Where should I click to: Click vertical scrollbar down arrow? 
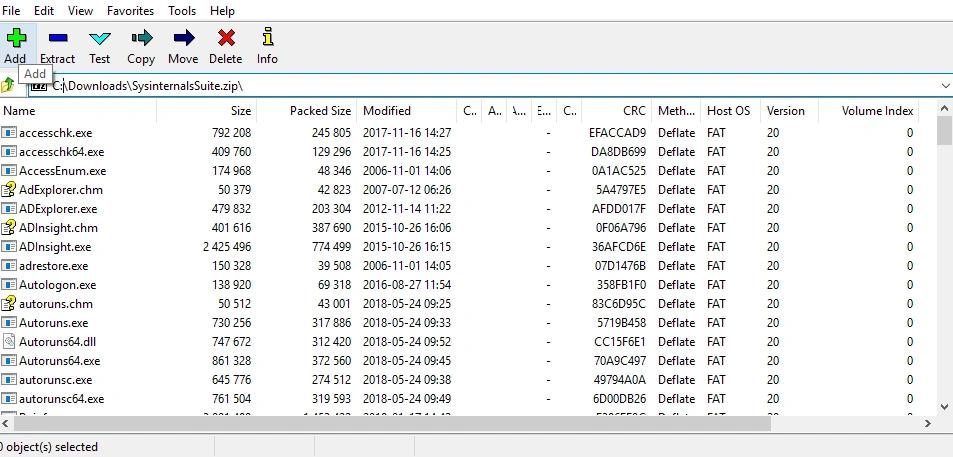[x=944, y=407]
